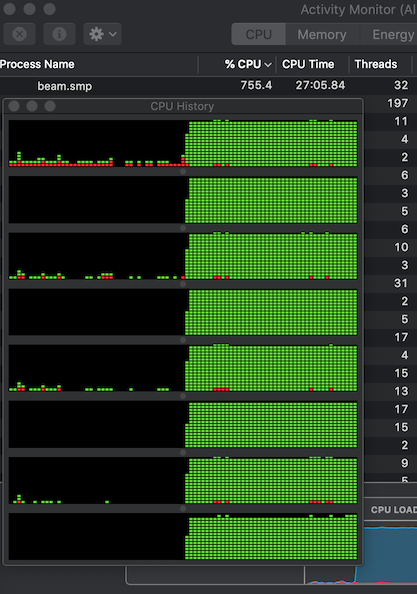
Task: Sort by CPU Time column
Action: pyautogui.click(x=308, y=64)
